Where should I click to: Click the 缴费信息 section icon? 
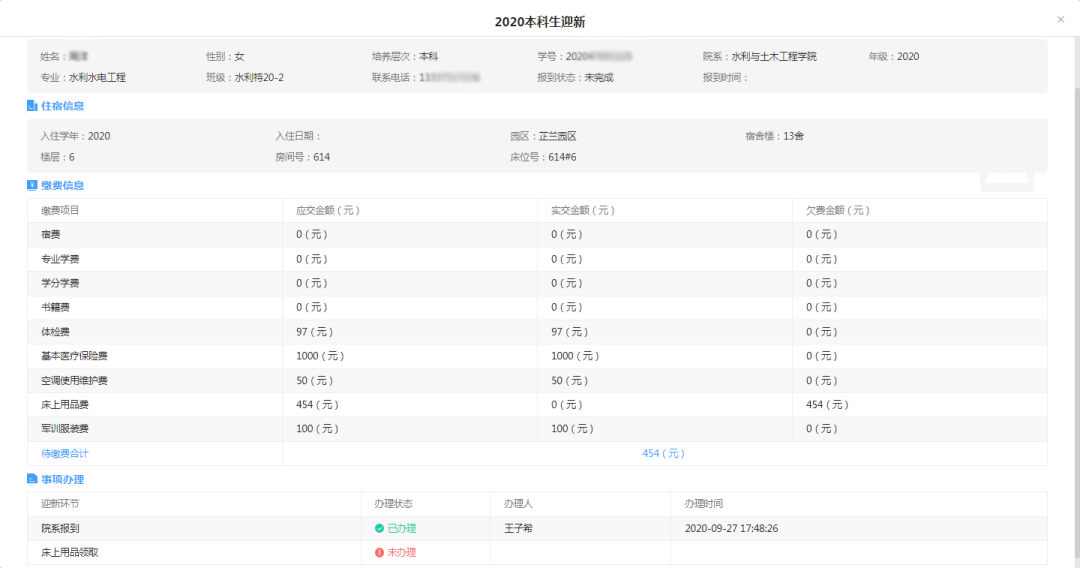[x=32, y=186]
